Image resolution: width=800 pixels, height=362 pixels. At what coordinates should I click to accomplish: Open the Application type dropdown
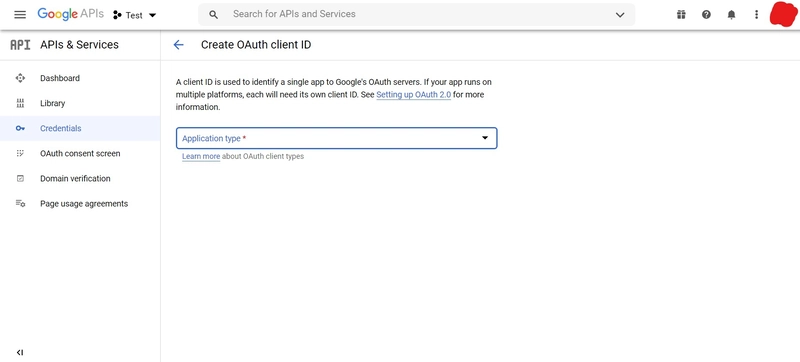point(337,138)
